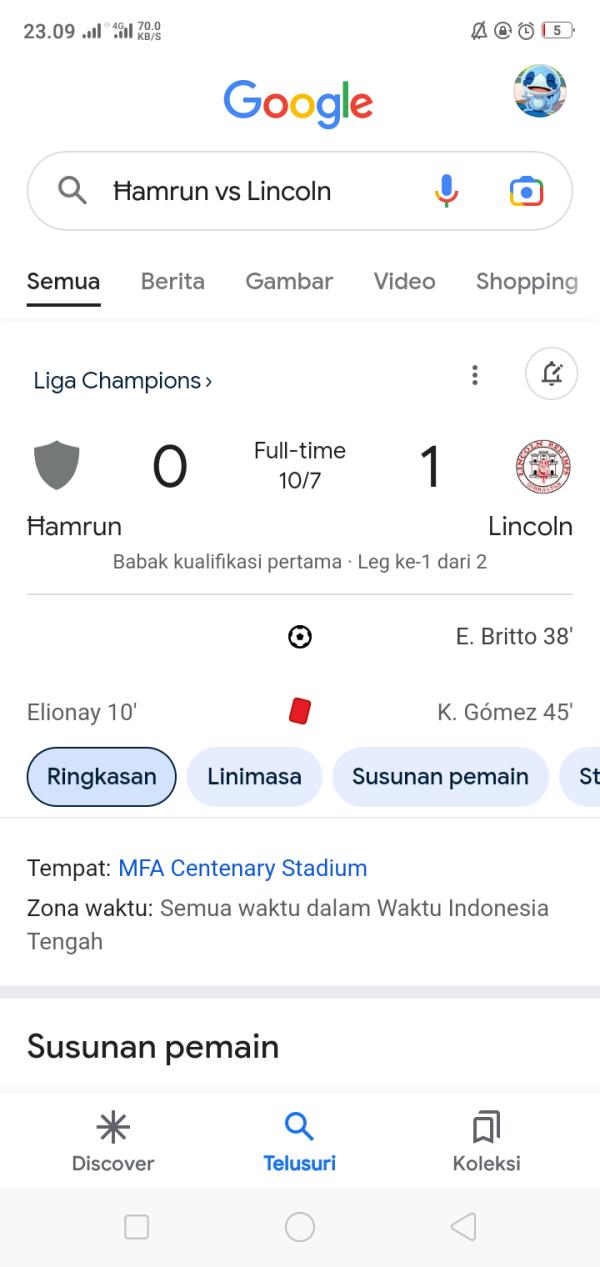The image size is (600, 1267).
Task: Open MFA Centenary Stadium link
Action: pos(243,868)
